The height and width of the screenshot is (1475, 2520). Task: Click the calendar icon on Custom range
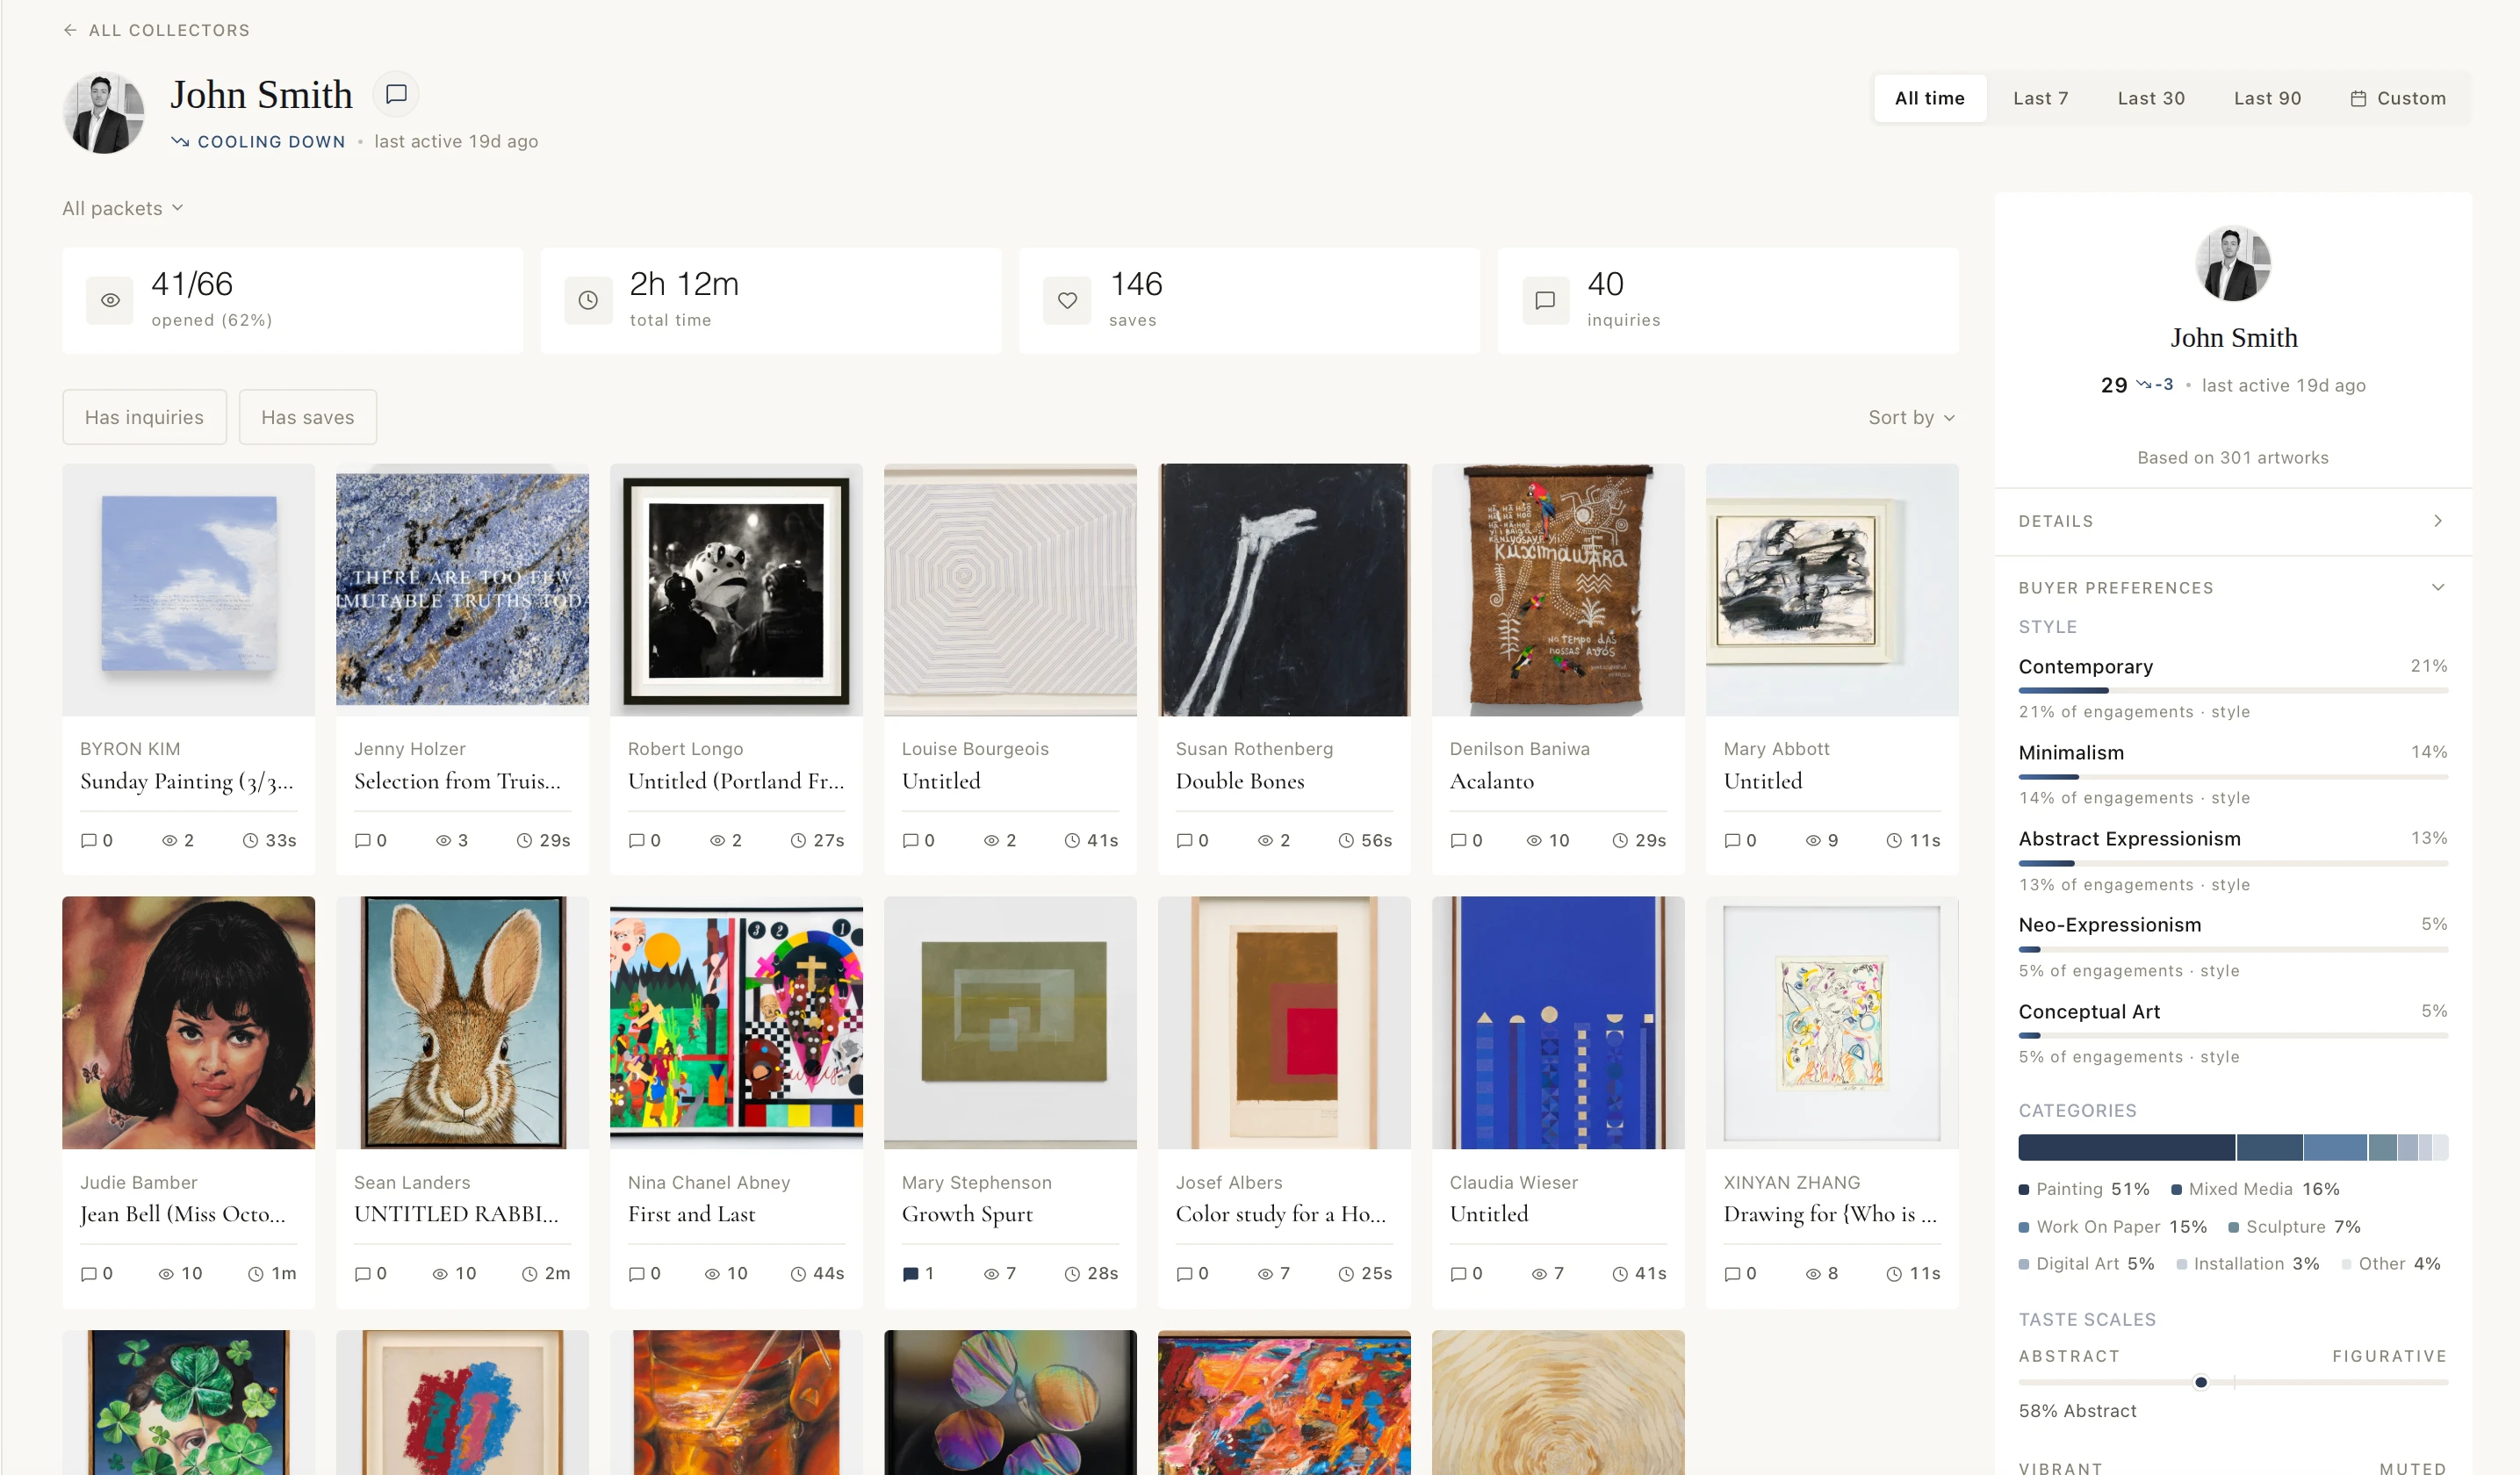coord(2358,98)
